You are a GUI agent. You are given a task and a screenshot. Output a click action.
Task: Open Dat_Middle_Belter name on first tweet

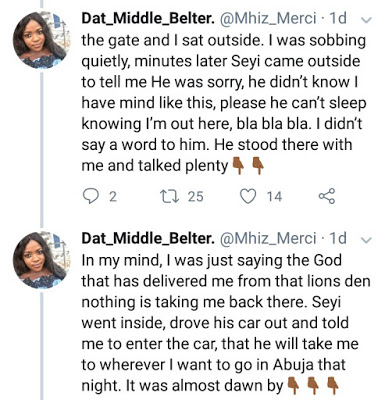pyautogui.click(x=148, y=18)
